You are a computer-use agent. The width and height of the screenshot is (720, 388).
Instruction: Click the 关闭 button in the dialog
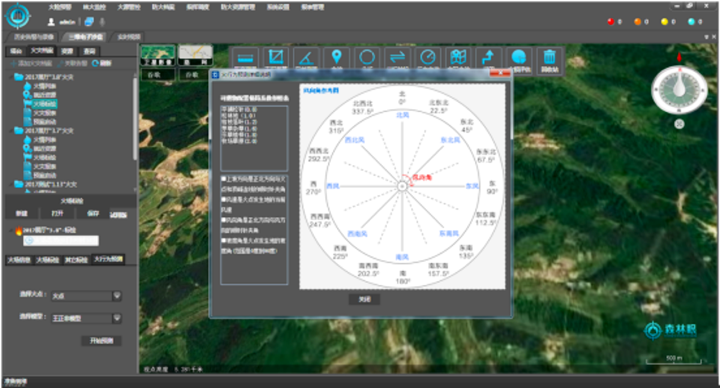tap(364, 299)
